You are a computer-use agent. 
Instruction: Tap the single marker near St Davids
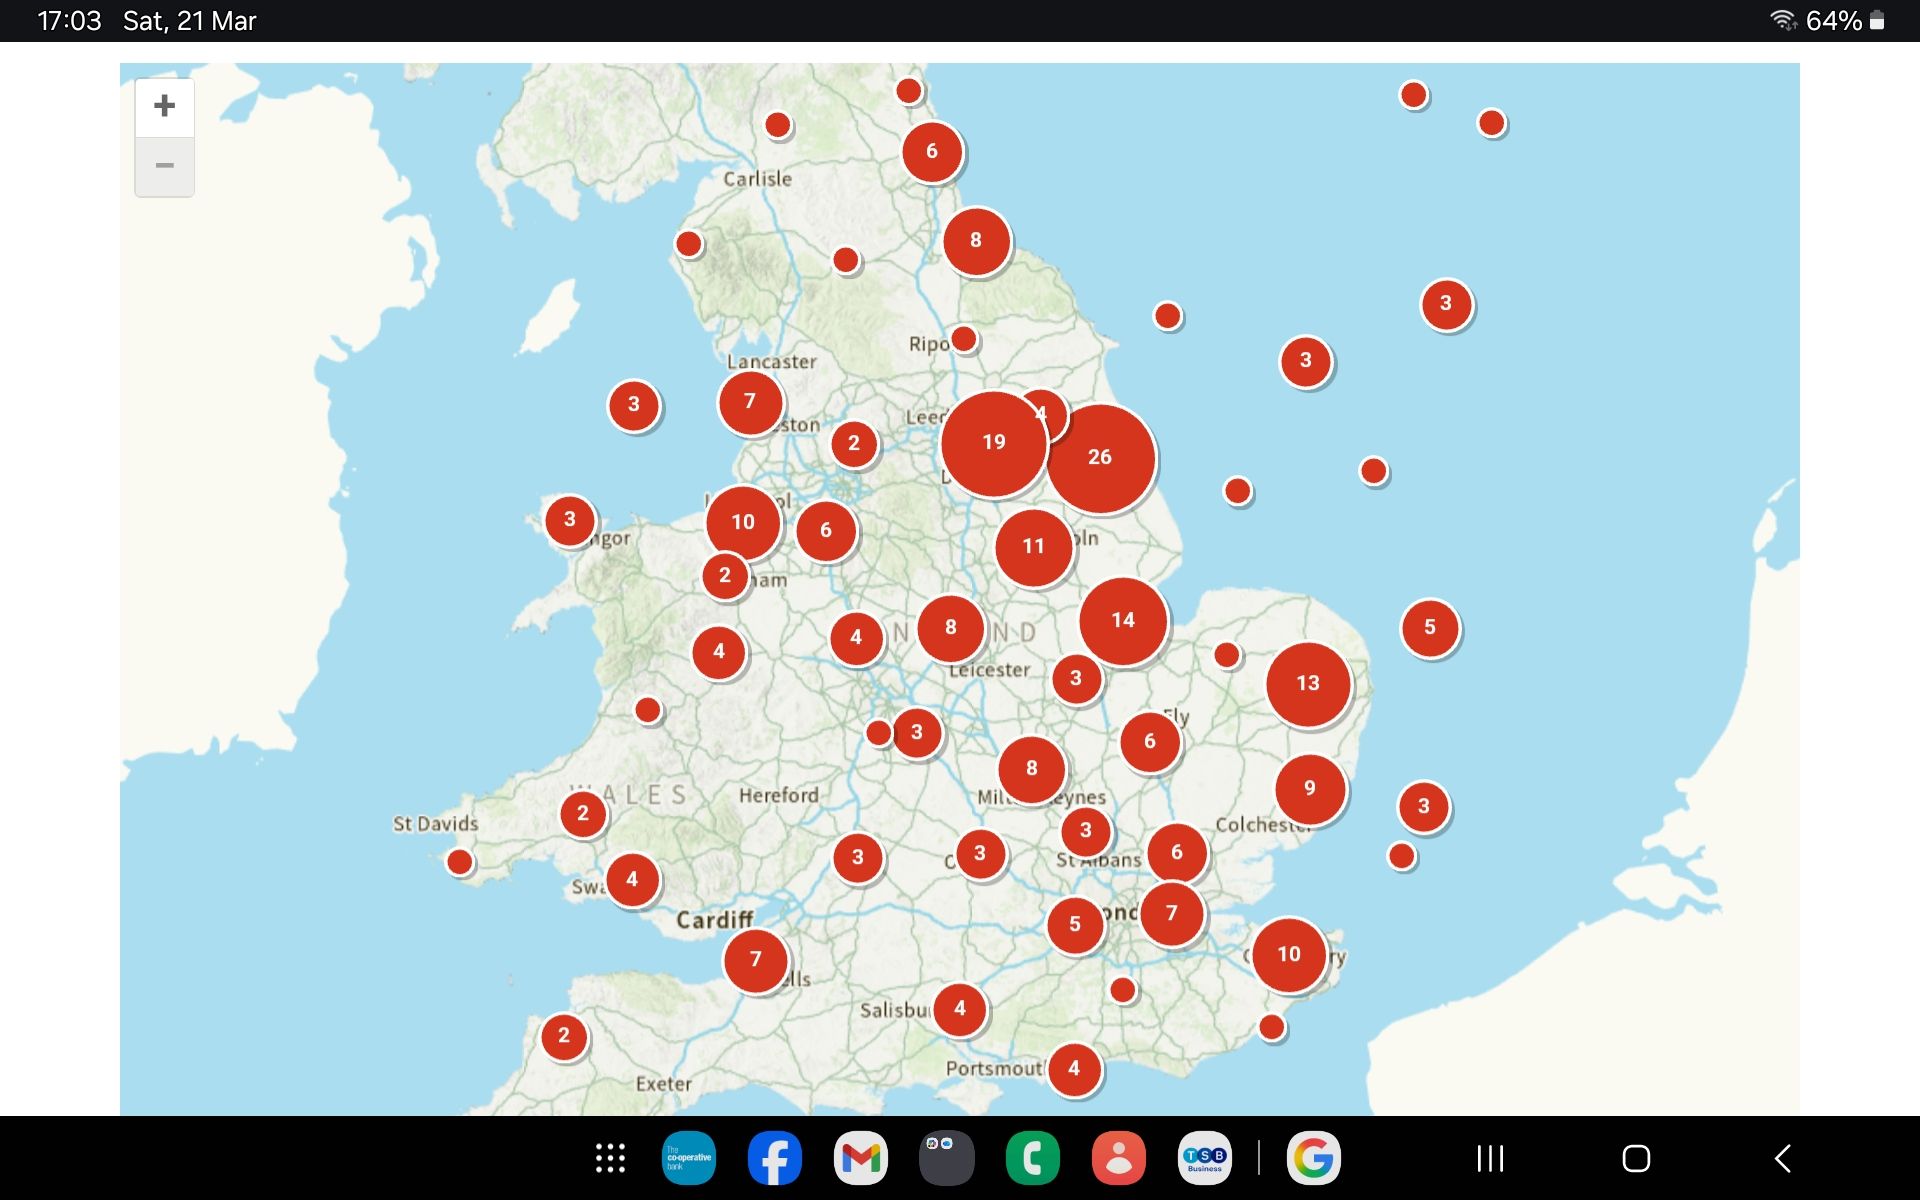[460, 862]
